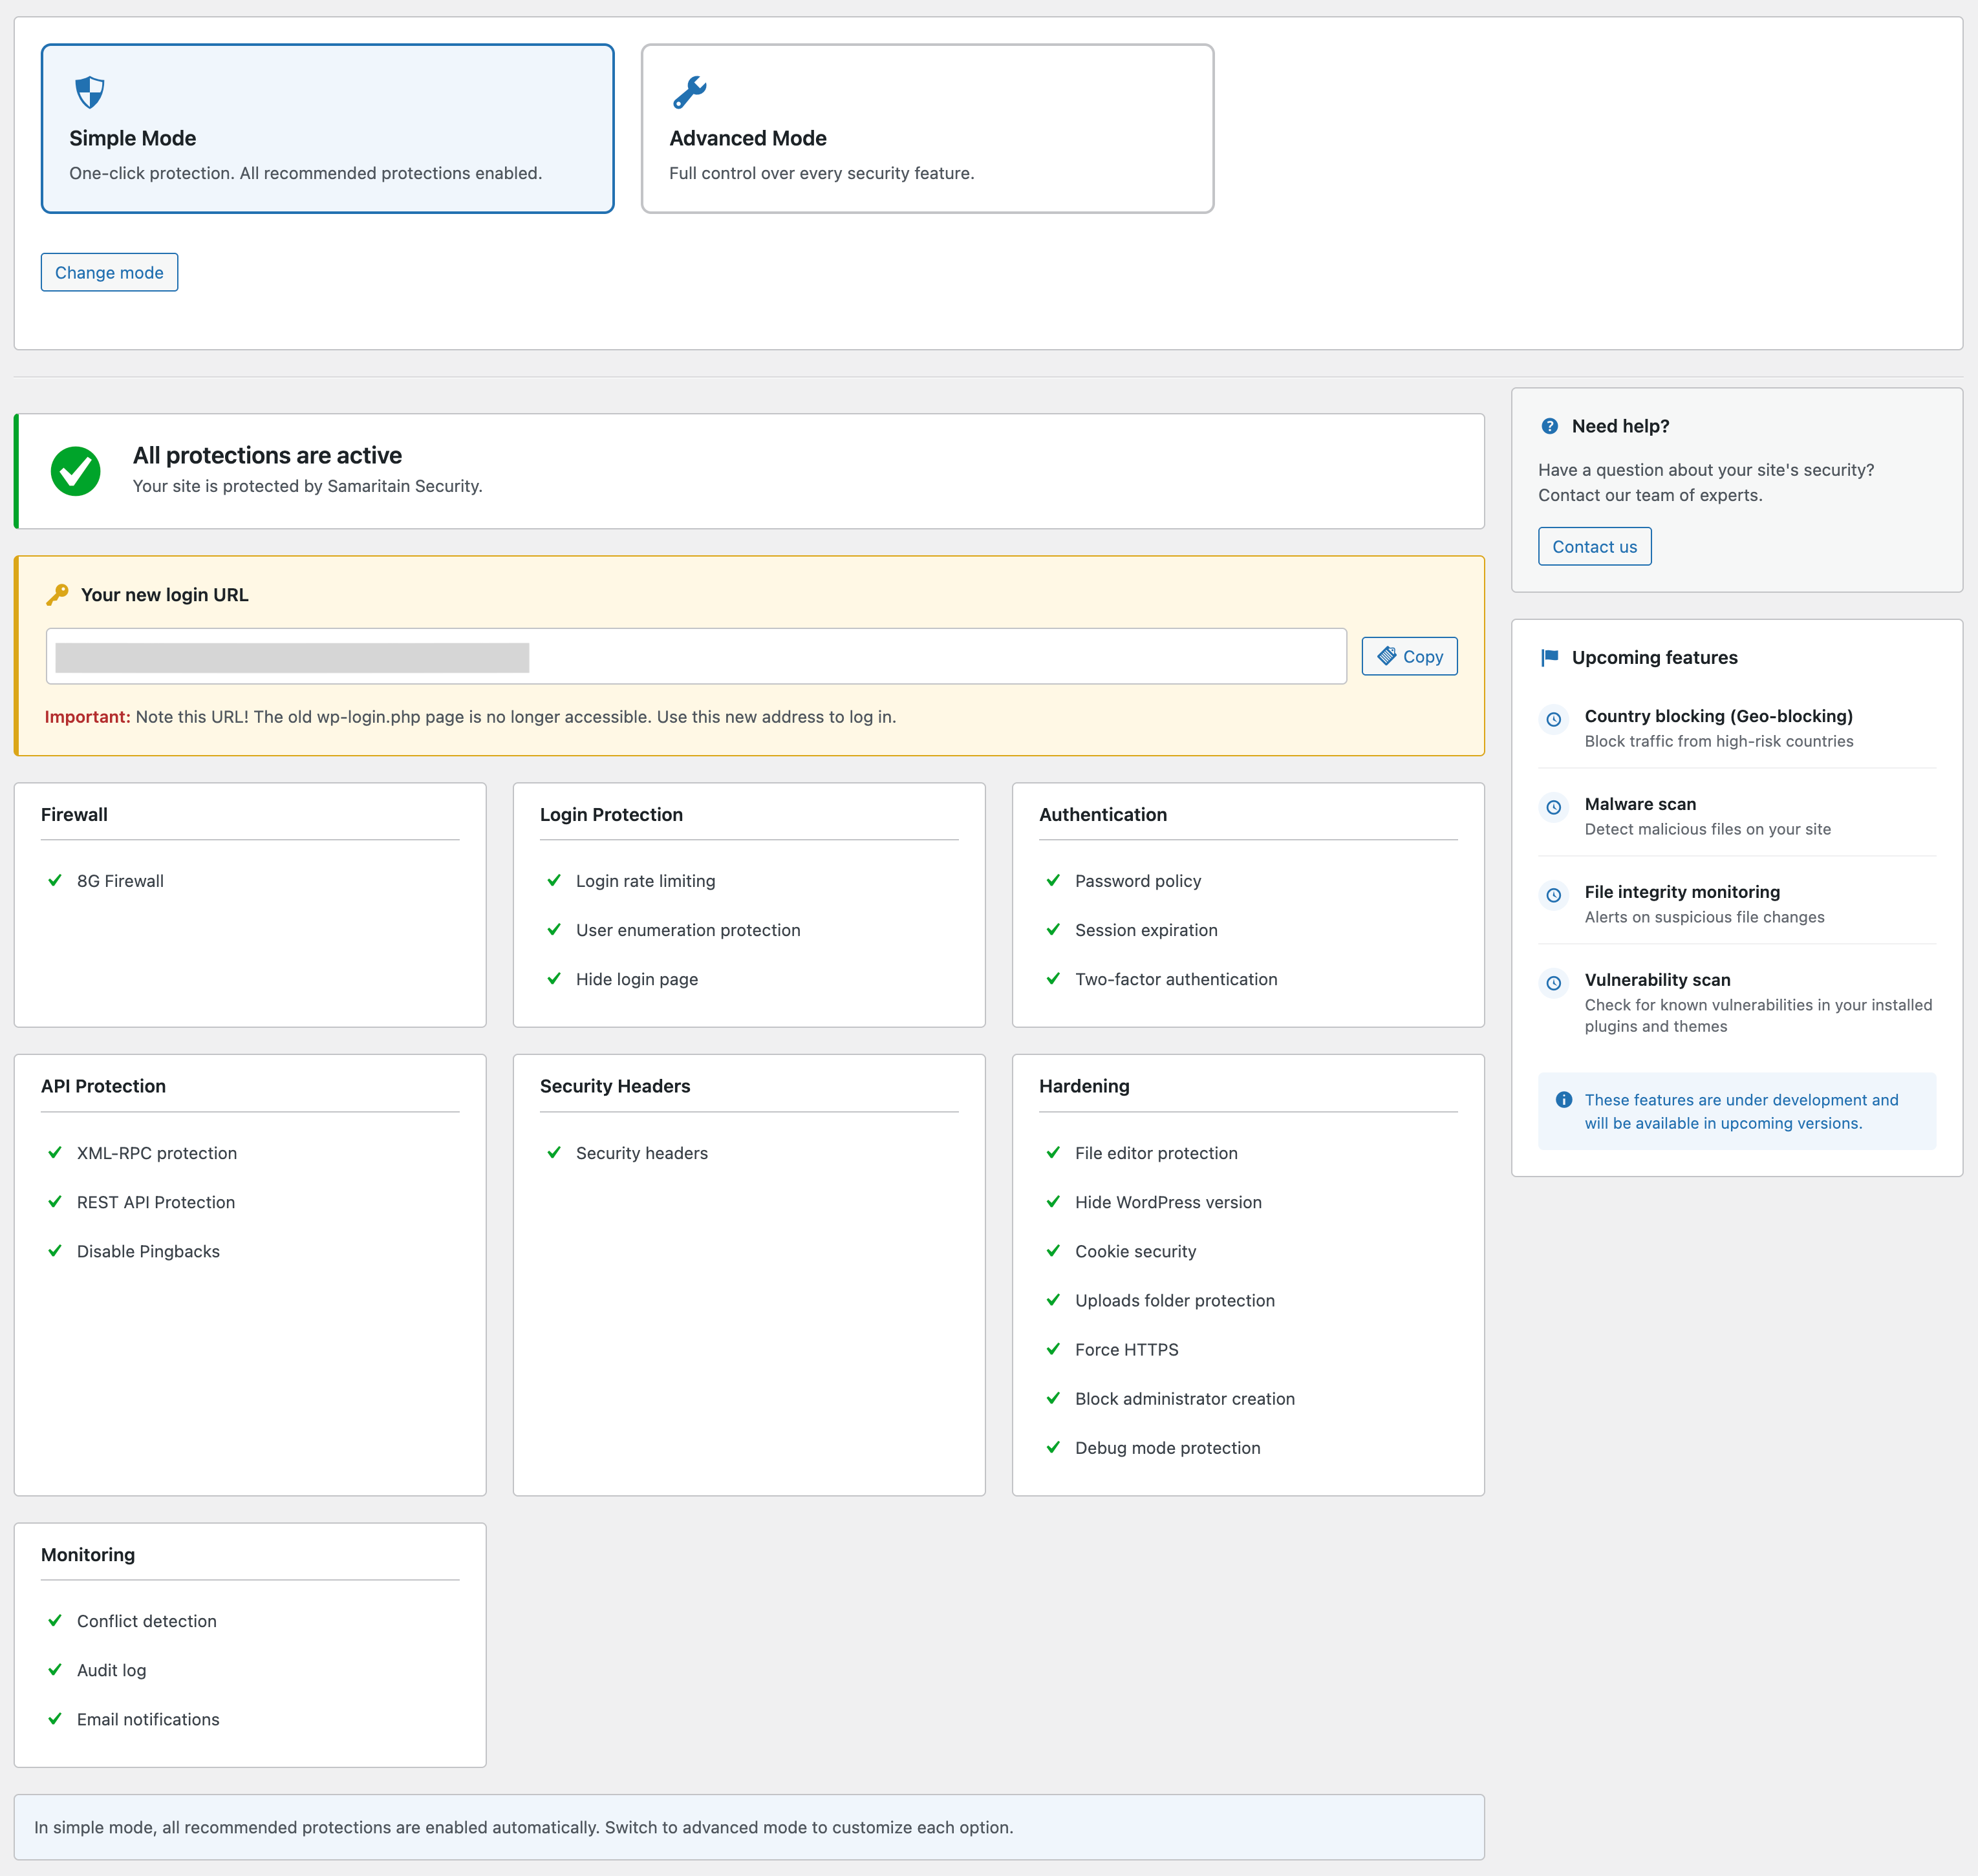
Task: Click the flag icon beside Upcoming features
Action: [1550, 658]
